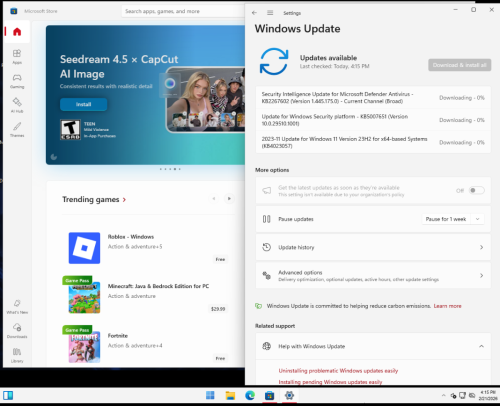Open Downloads in Store sidebar
The image size is (500, 406).
pos(17,331)
